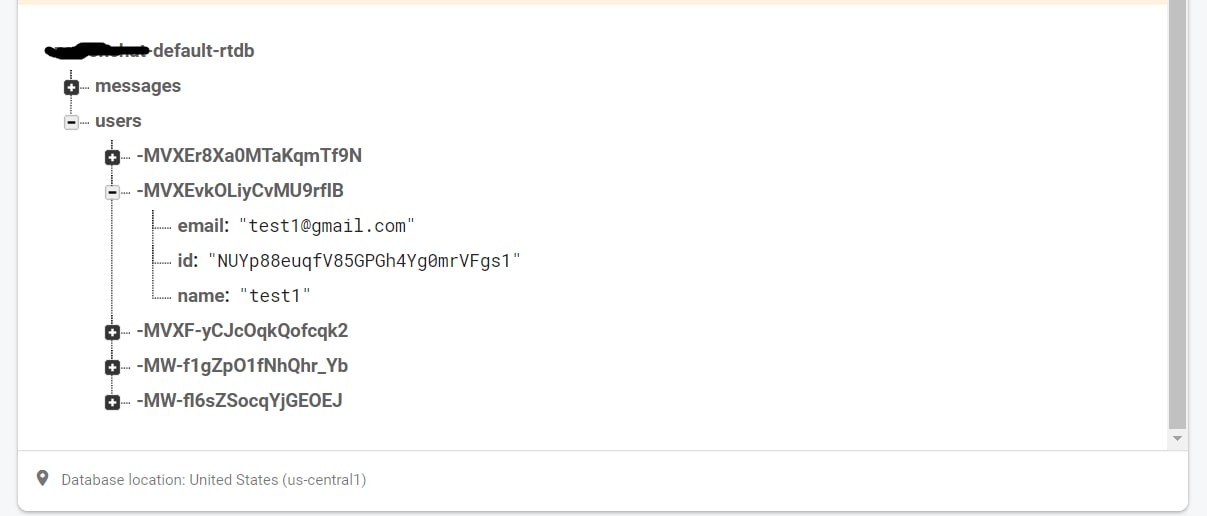Select the messages key label
The width and height of the screenshot is (1207, 516).
coord(138,86)
